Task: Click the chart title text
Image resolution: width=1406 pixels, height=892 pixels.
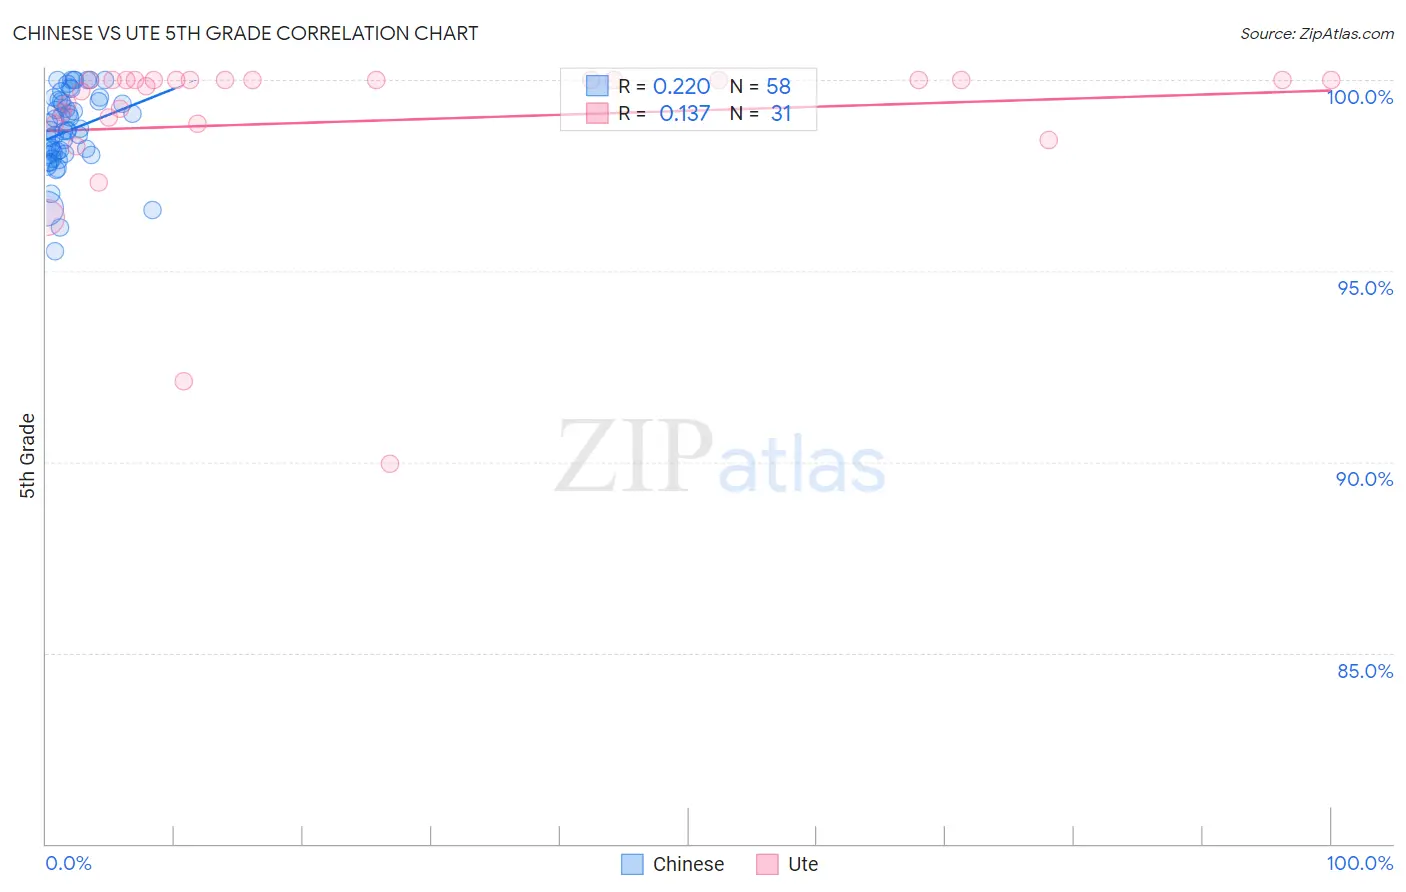Action: pos(245,33)
